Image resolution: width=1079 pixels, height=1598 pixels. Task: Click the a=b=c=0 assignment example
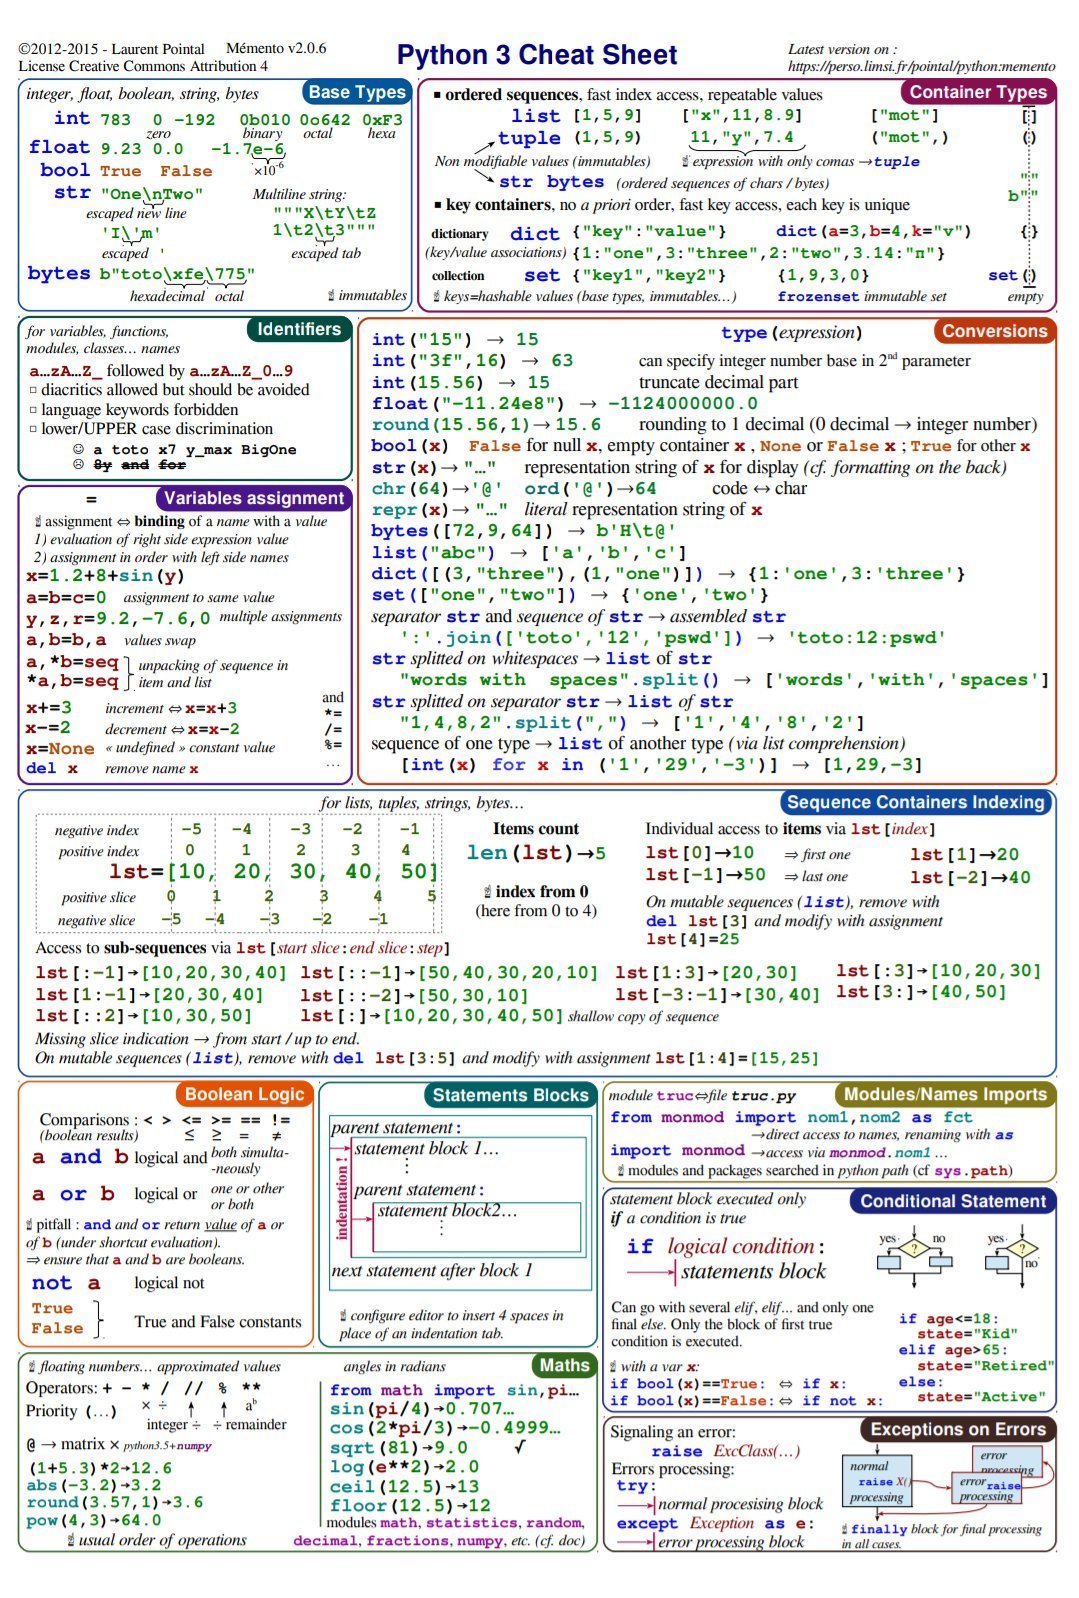pyautogui.click(x=66, y=597)
